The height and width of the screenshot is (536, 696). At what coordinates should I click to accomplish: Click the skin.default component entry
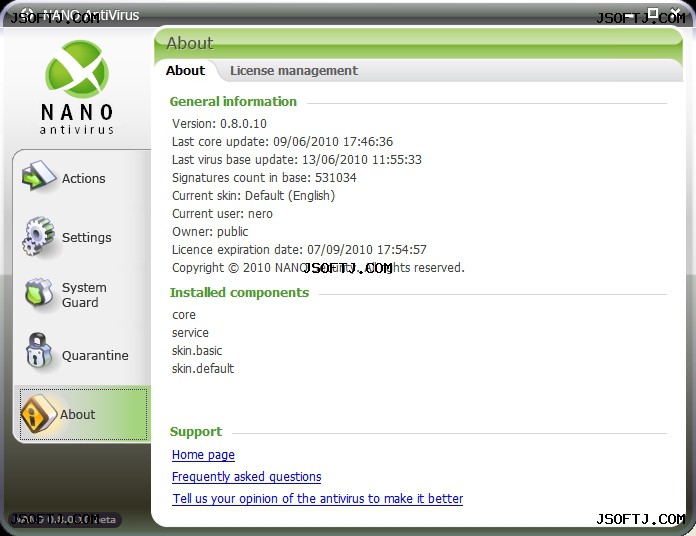pyautogui.click(x=203, y=368)
